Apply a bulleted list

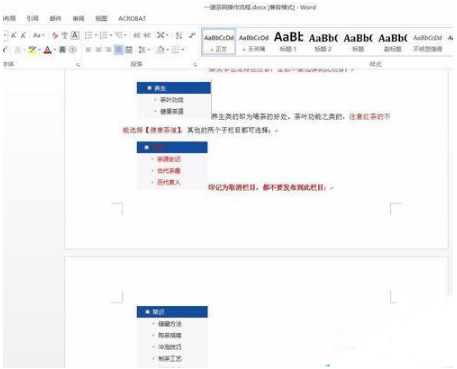coord(88,35)
